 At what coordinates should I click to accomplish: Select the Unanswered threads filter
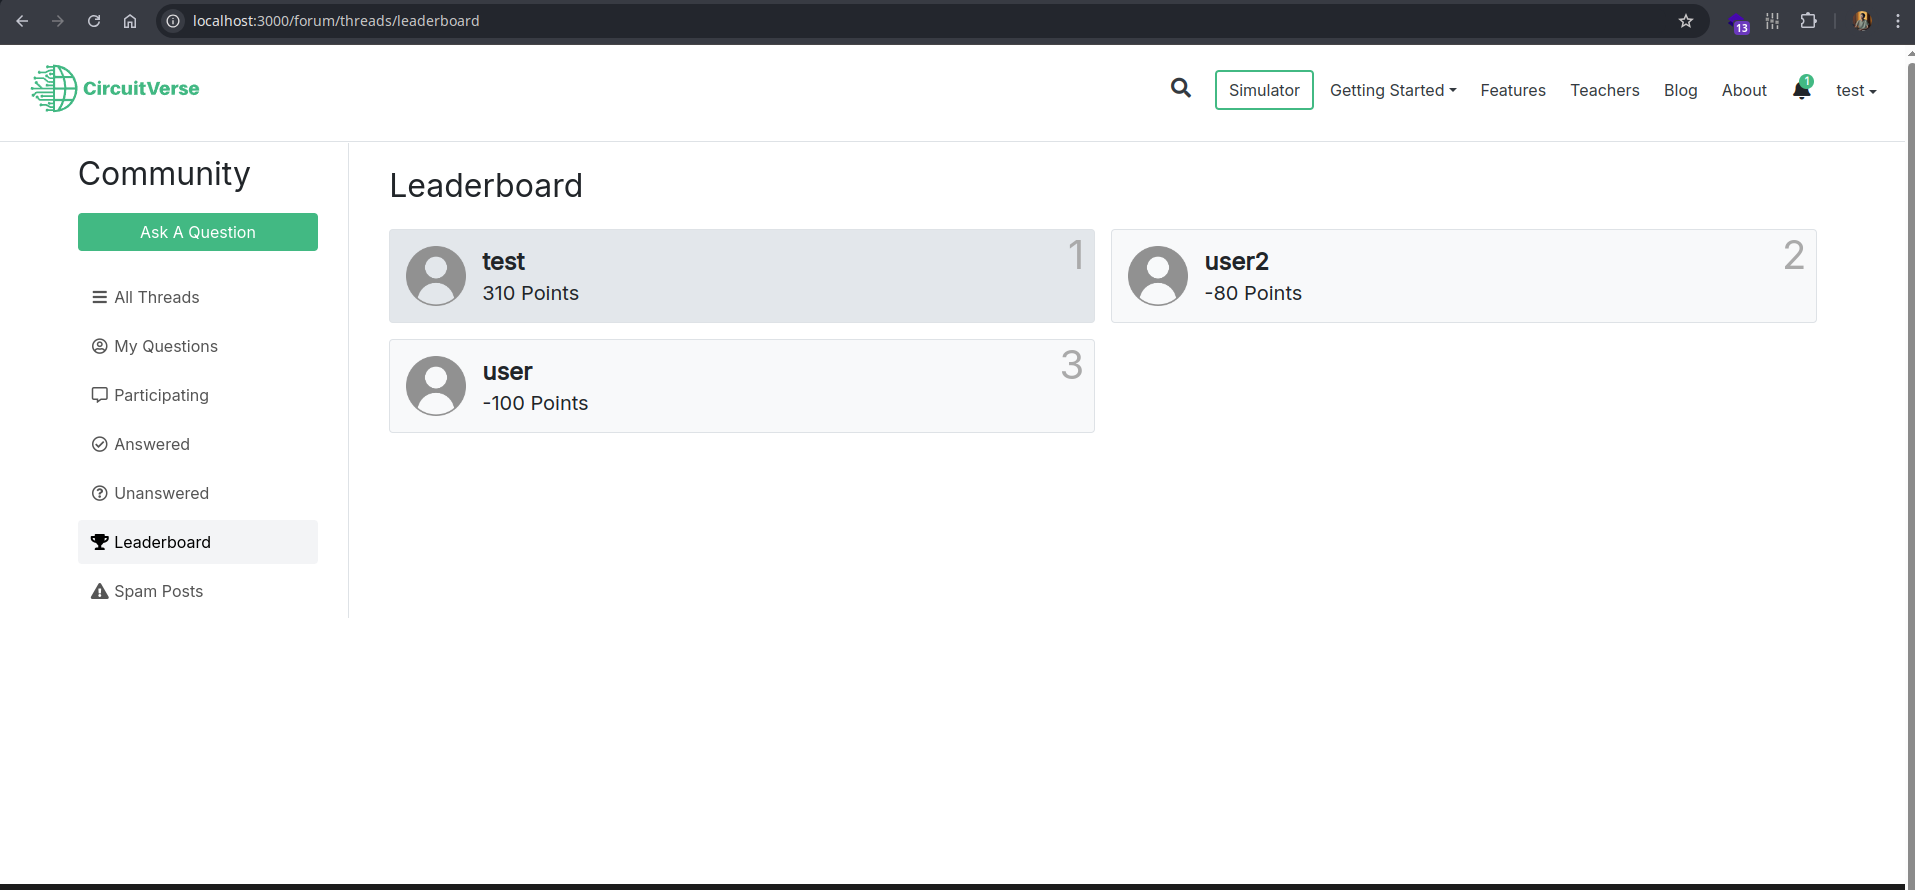point(161,493)
